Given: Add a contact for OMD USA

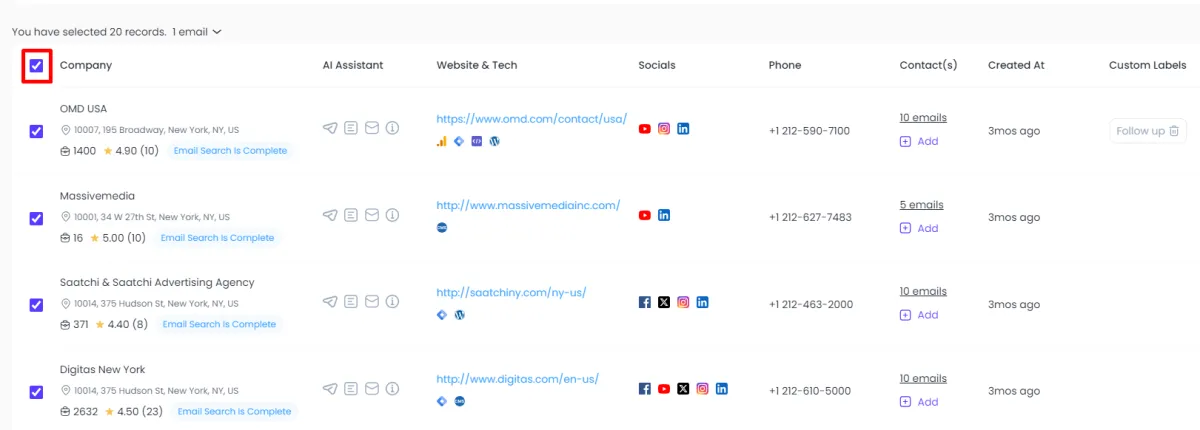Looking at the screenshot, I should click(x=919, y=142).
